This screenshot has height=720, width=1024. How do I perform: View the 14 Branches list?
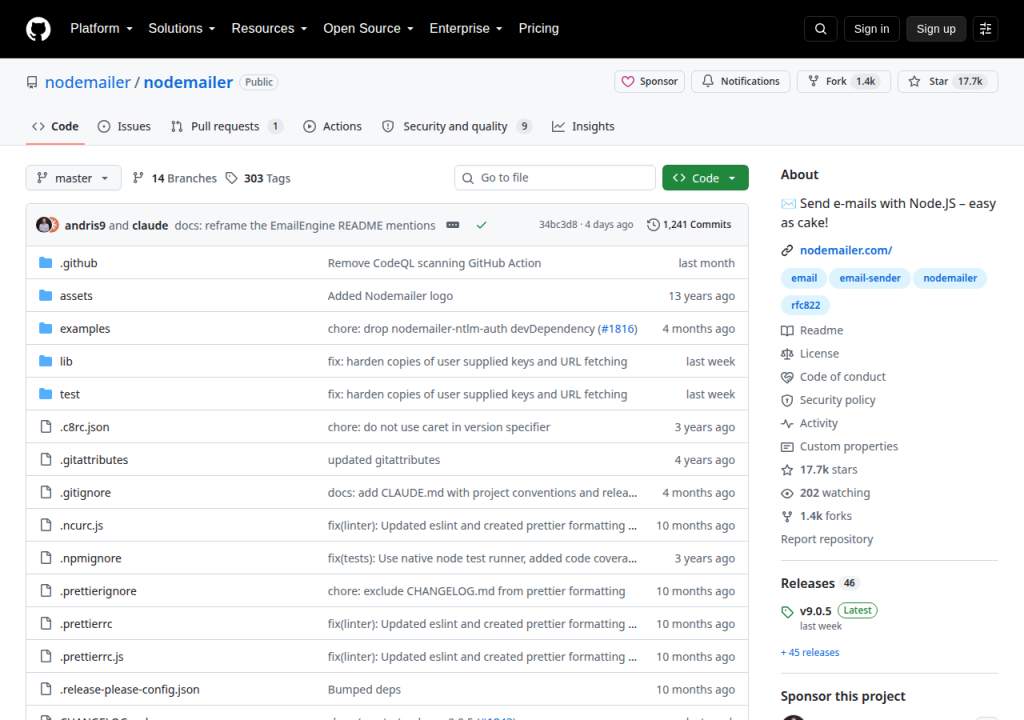coord(174,178)
